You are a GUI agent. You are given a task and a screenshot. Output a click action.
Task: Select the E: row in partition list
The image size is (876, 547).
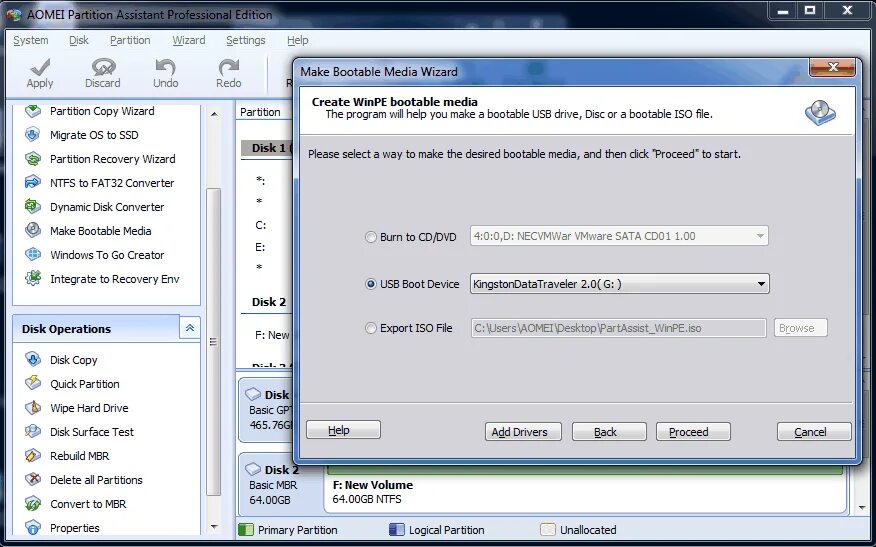tap(260, 247)
